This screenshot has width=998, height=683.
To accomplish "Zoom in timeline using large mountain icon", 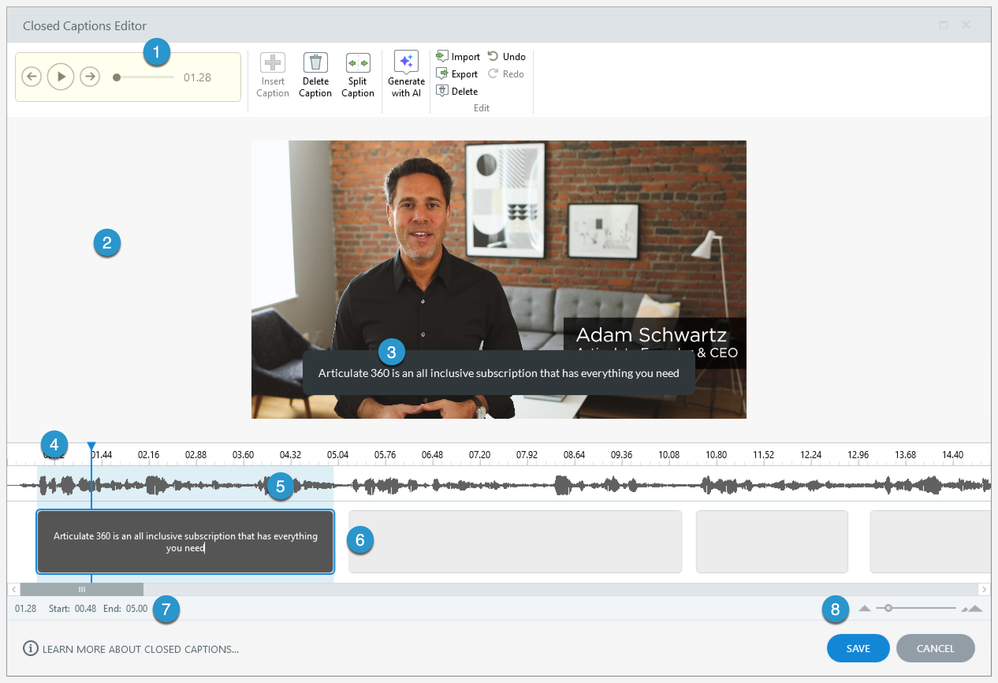I will pyautogui.click(x=971, y=608).
